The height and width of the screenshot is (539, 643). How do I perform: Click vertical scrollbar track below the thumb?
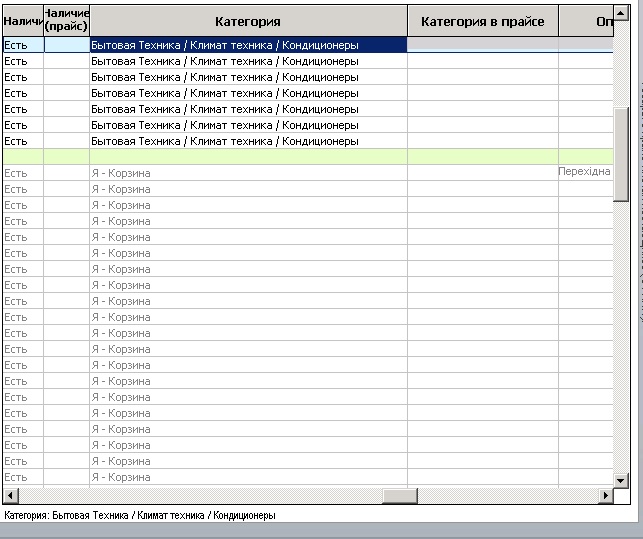coord(621,336)
